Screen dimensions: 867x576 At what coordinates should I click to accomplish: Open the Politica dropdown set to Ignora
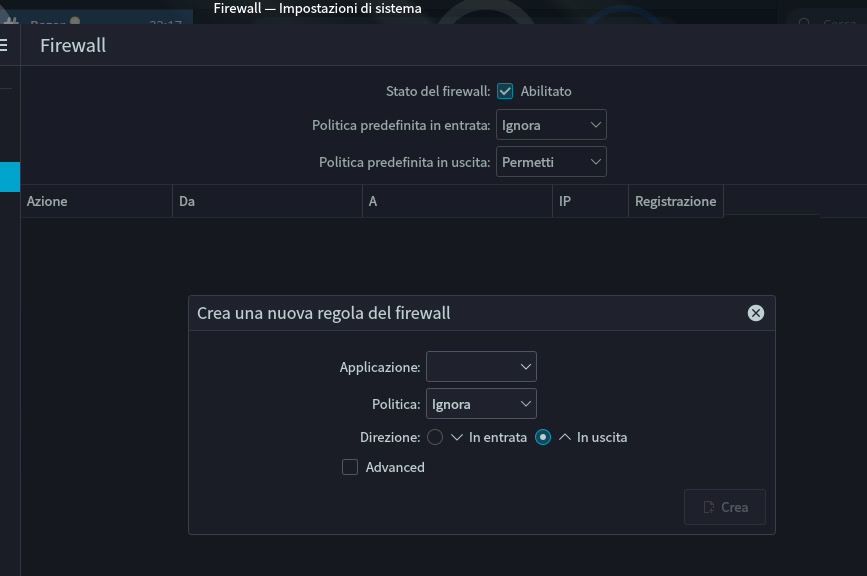click(x=481, y=404)
